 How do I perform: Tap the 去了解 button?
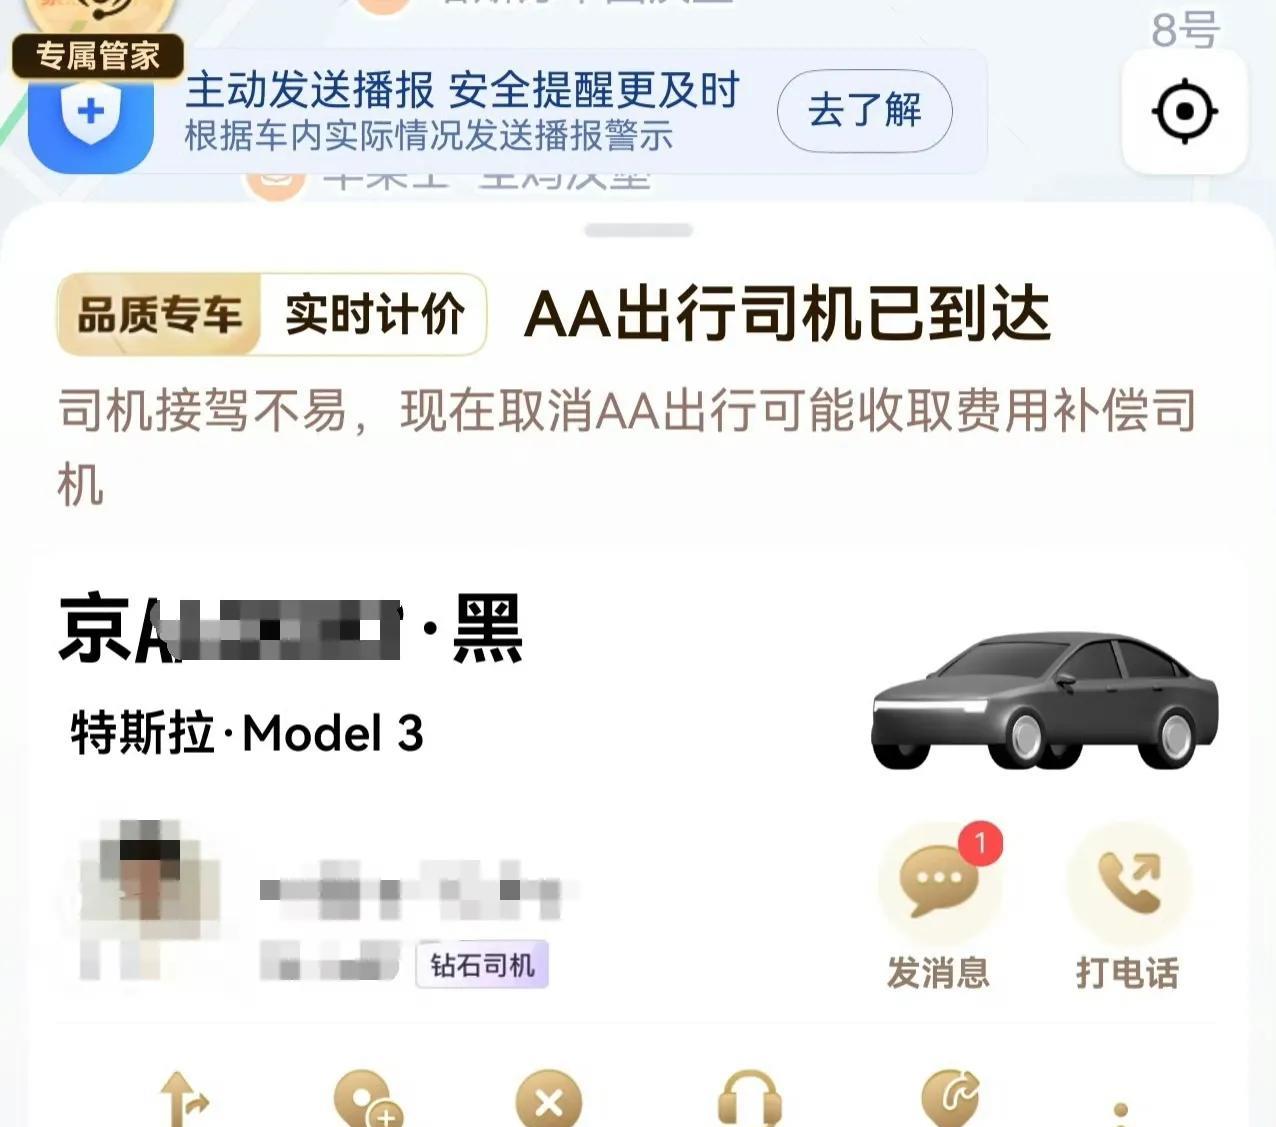tap(865, 110)
